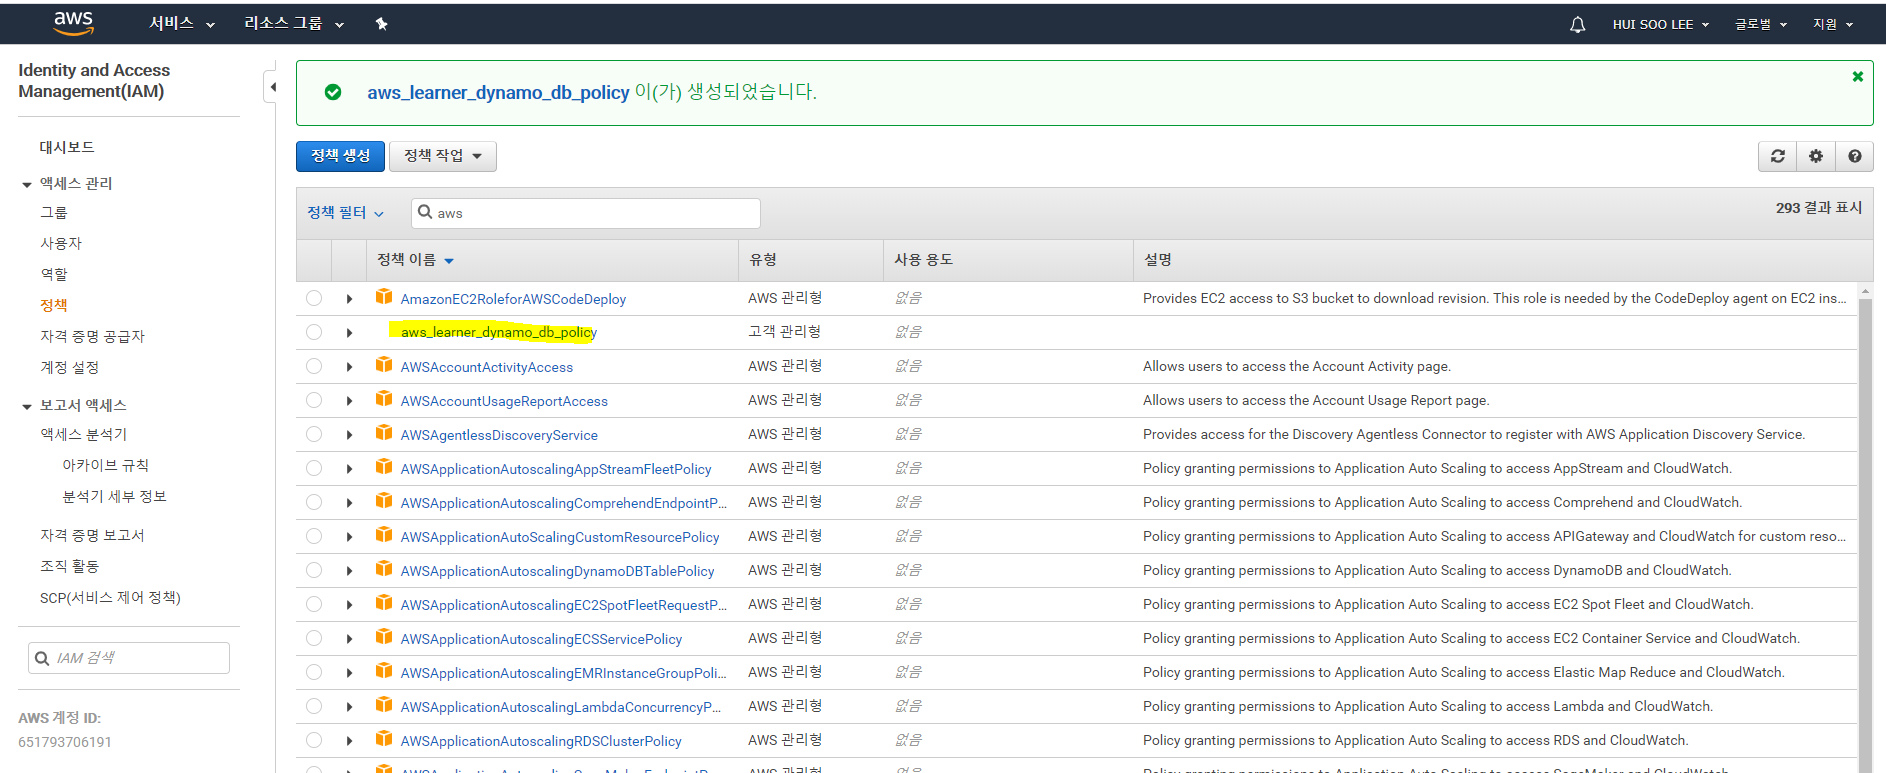Open the 리소스 그룹 dropdown
This screenshot has width=1886, height=773.
(x=294, y=24)
